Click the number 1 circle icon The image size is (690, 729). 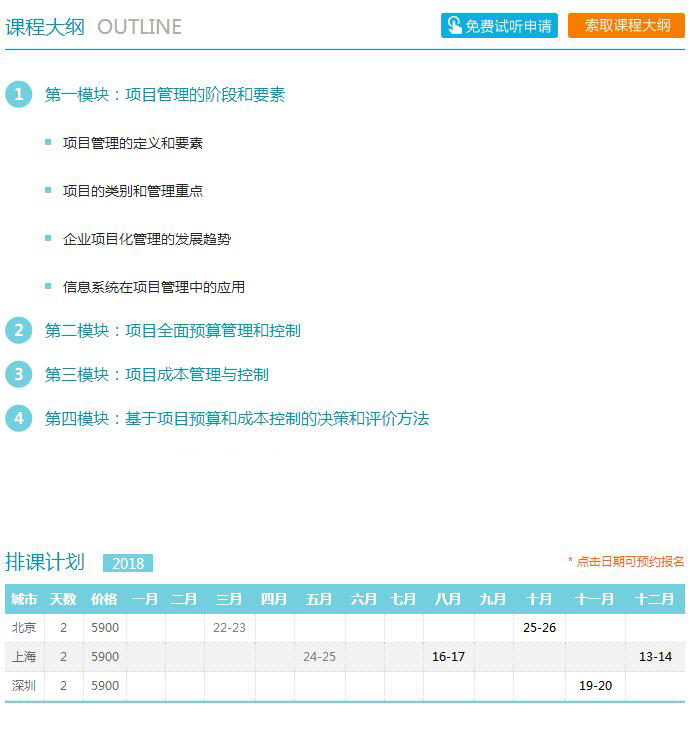point(18,95)
